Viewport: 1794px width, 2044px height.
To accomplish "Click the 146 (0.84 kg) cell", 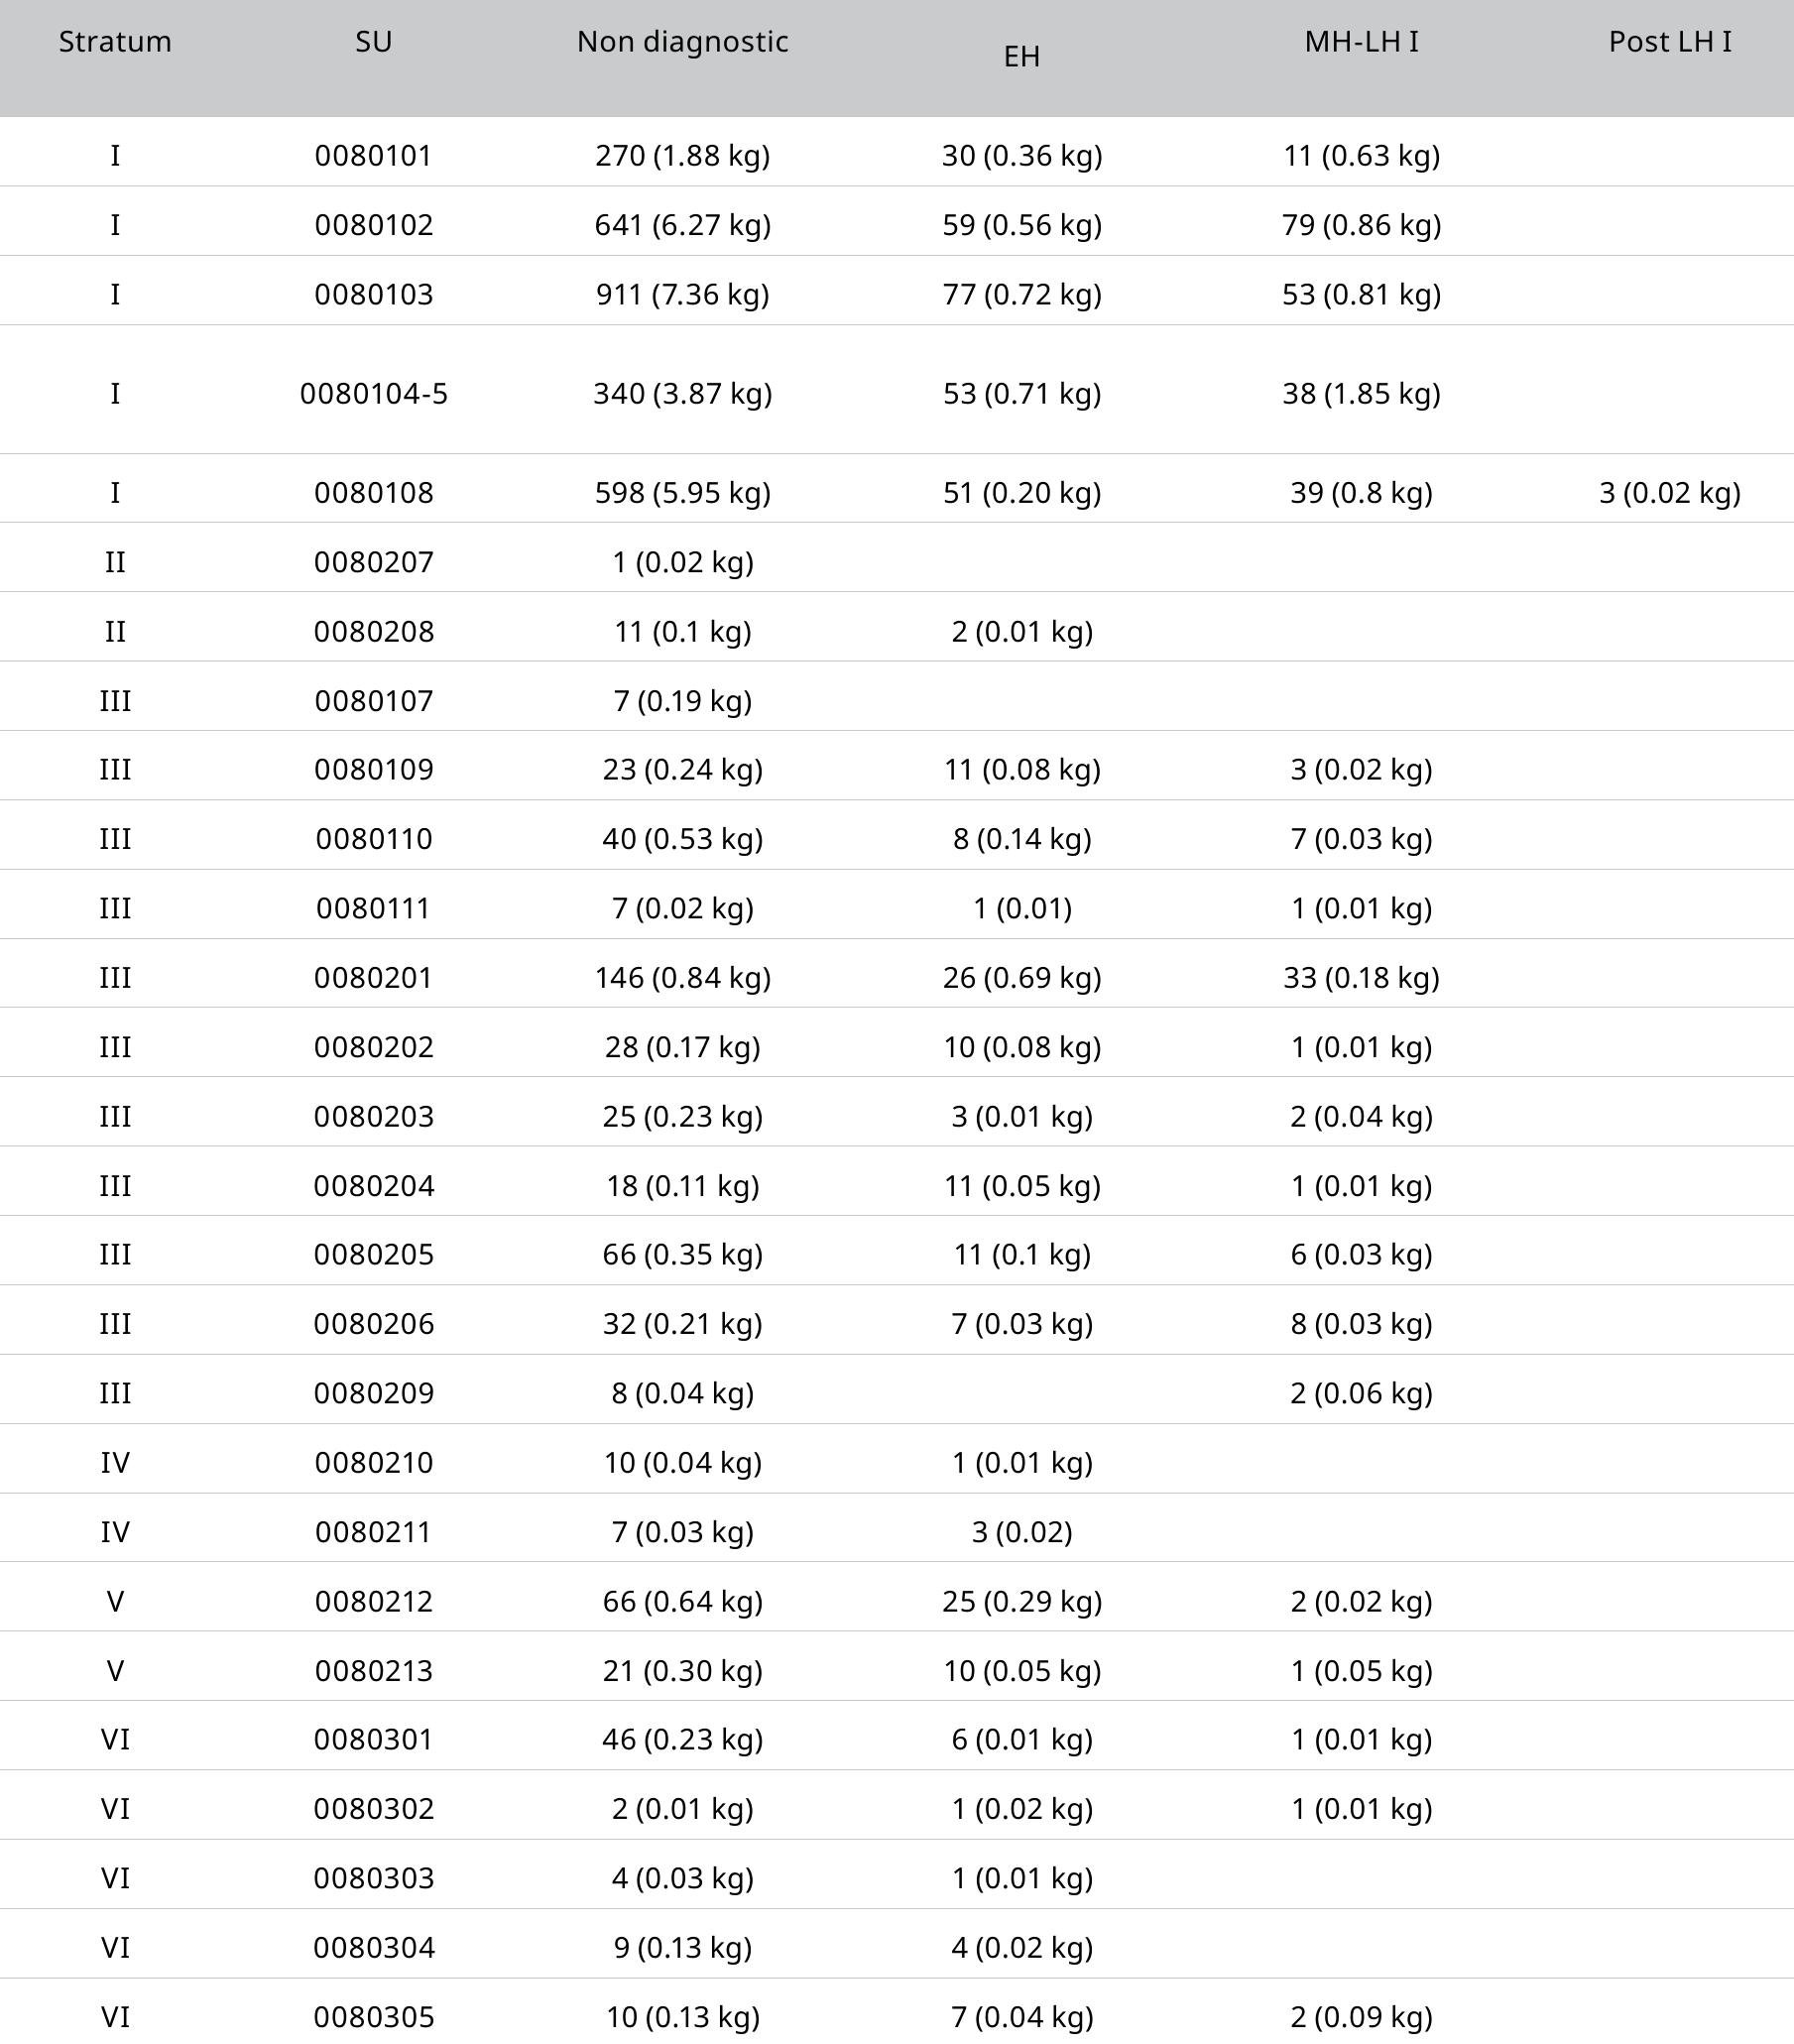I will point(682,977).
